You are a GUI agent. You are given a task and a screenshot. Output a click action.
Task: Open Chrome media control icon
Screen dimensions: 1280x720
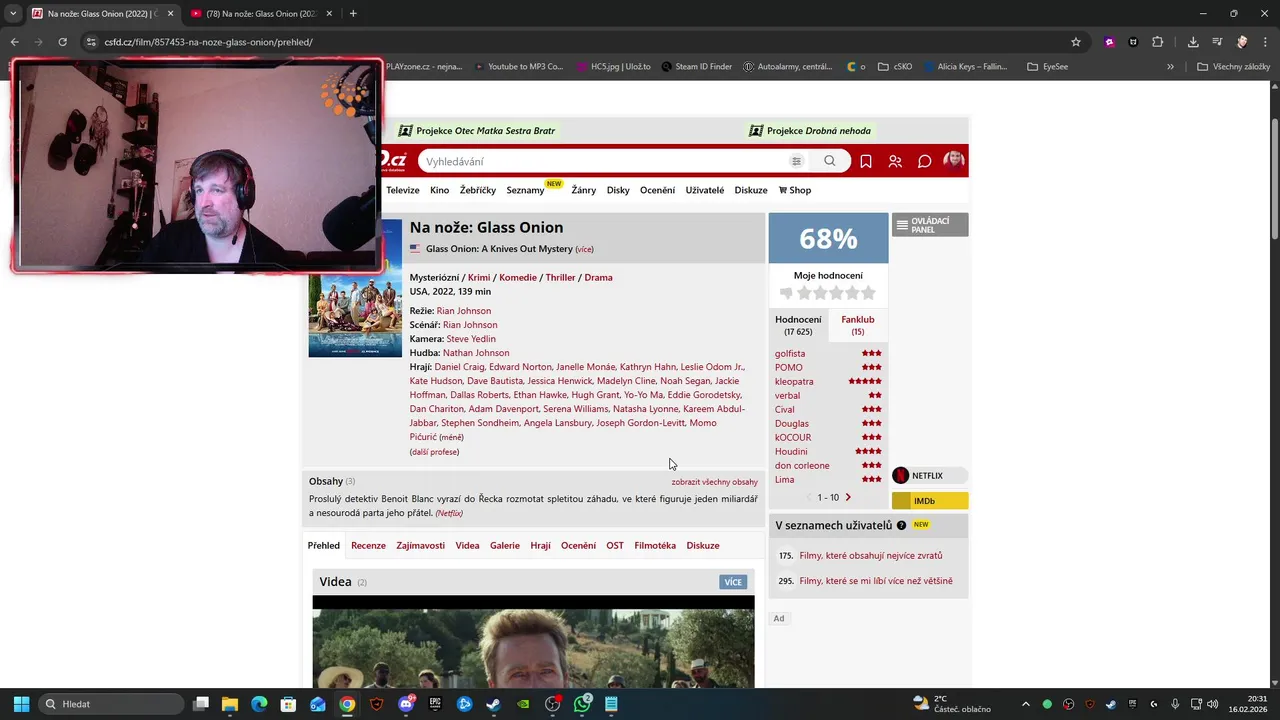1217,42
